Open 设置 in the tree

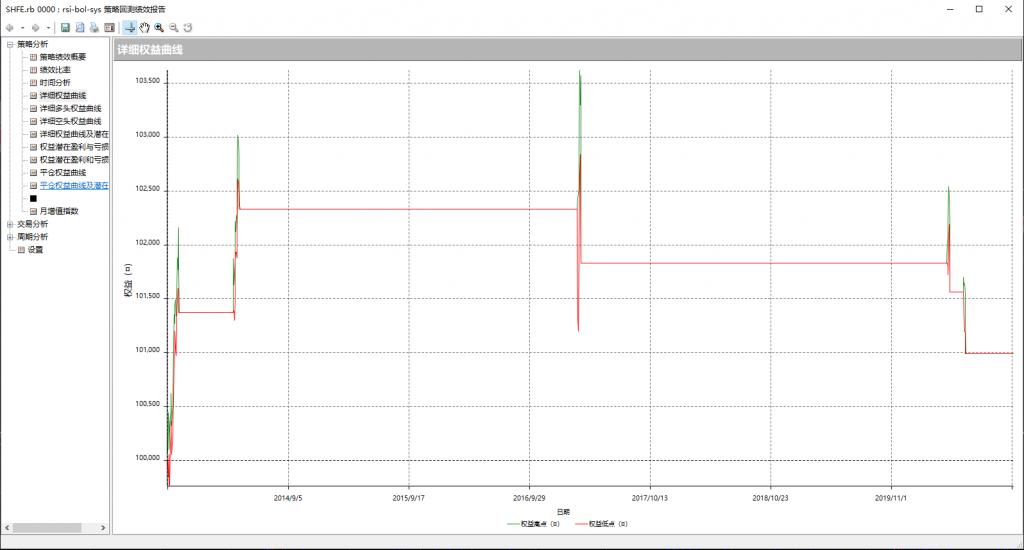35,250
